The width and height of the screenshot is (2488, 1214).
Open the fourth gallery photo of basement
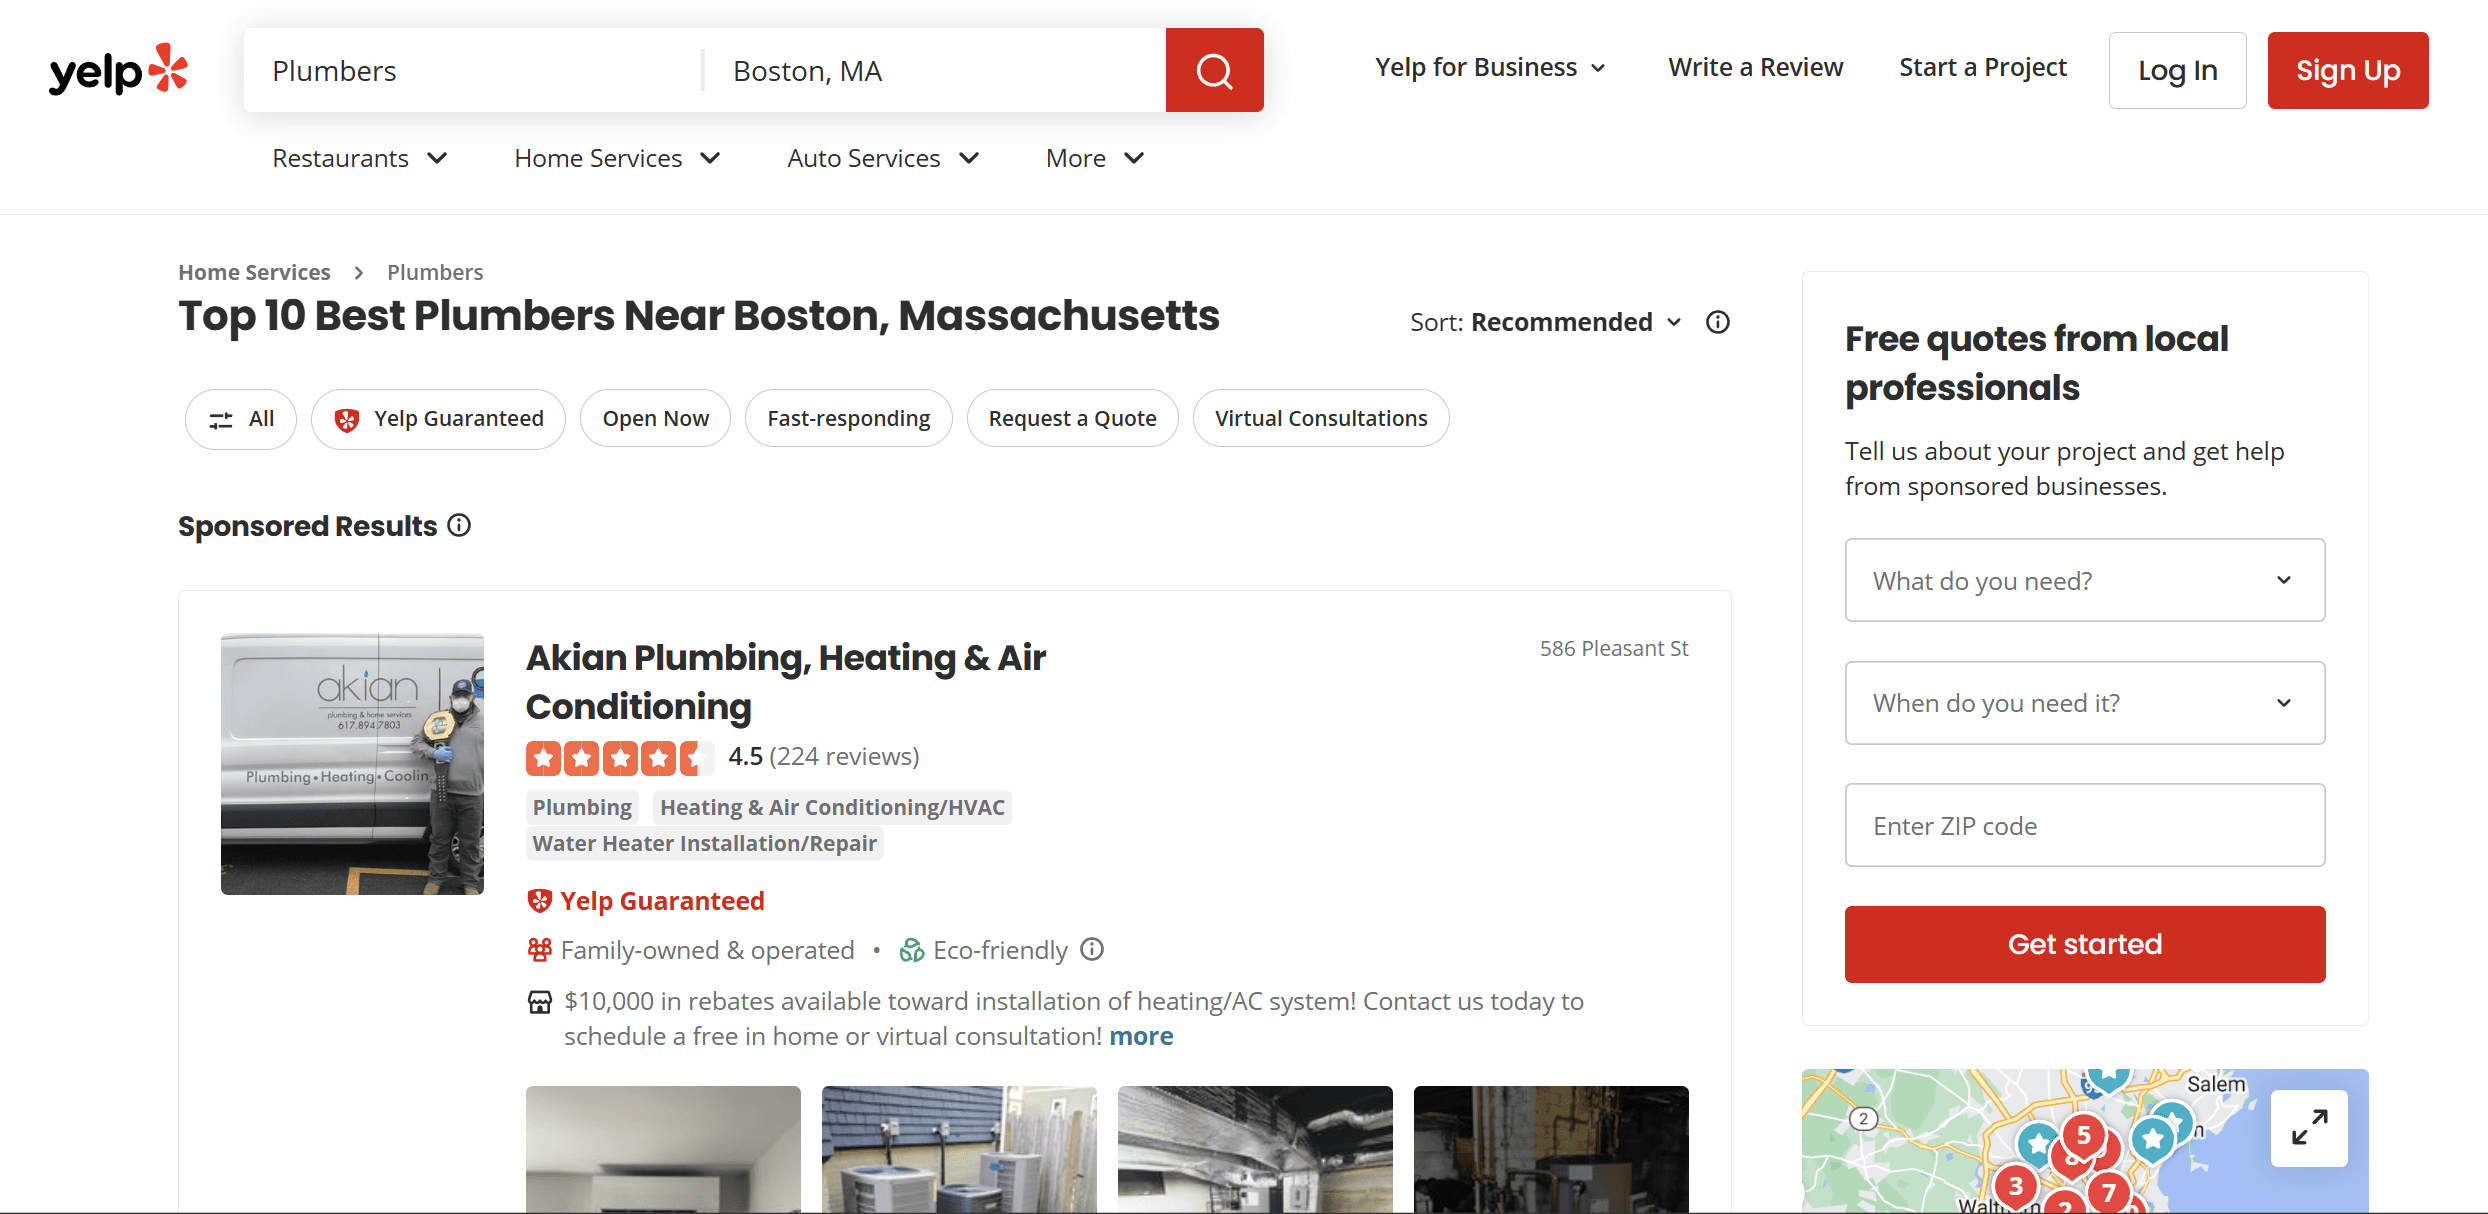point(1551,1149)
